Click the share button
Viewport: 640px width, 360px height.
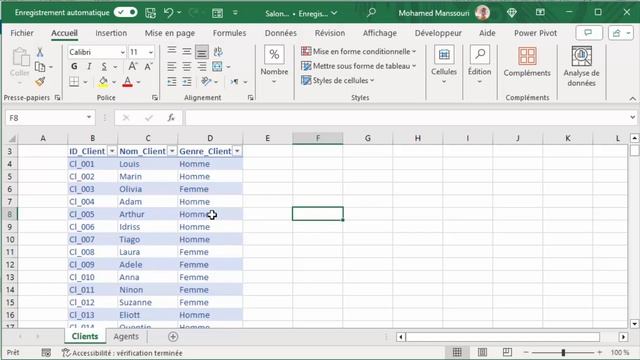620,33
